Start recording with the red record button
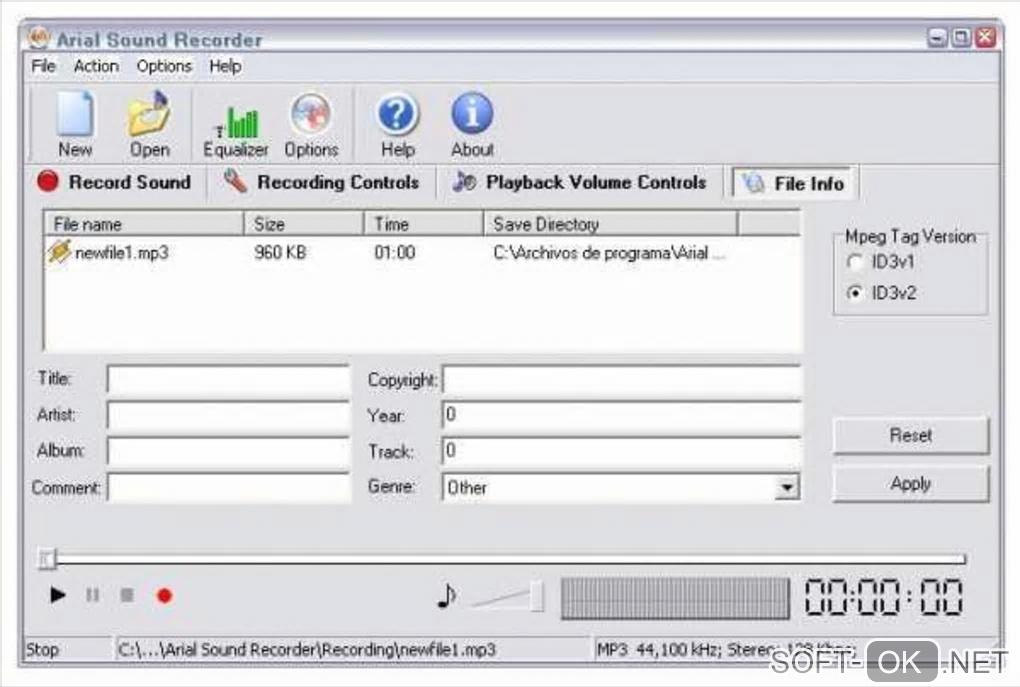This screenshot has width=1020, height=687. point(165,596)
